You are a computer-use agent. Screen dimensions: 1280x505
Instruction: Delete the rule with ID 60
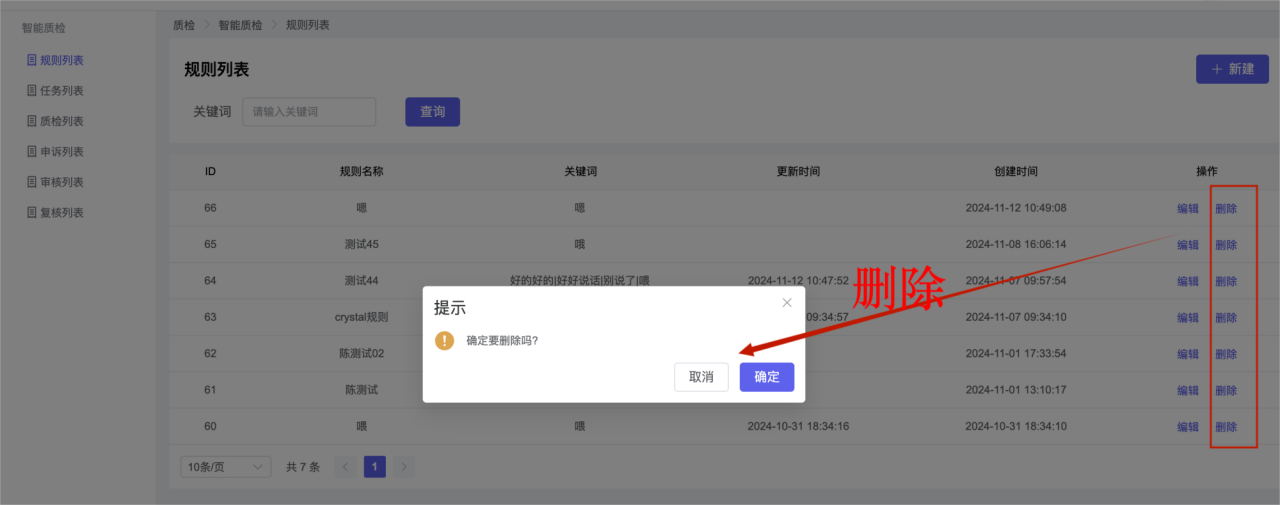(1226, 427)
